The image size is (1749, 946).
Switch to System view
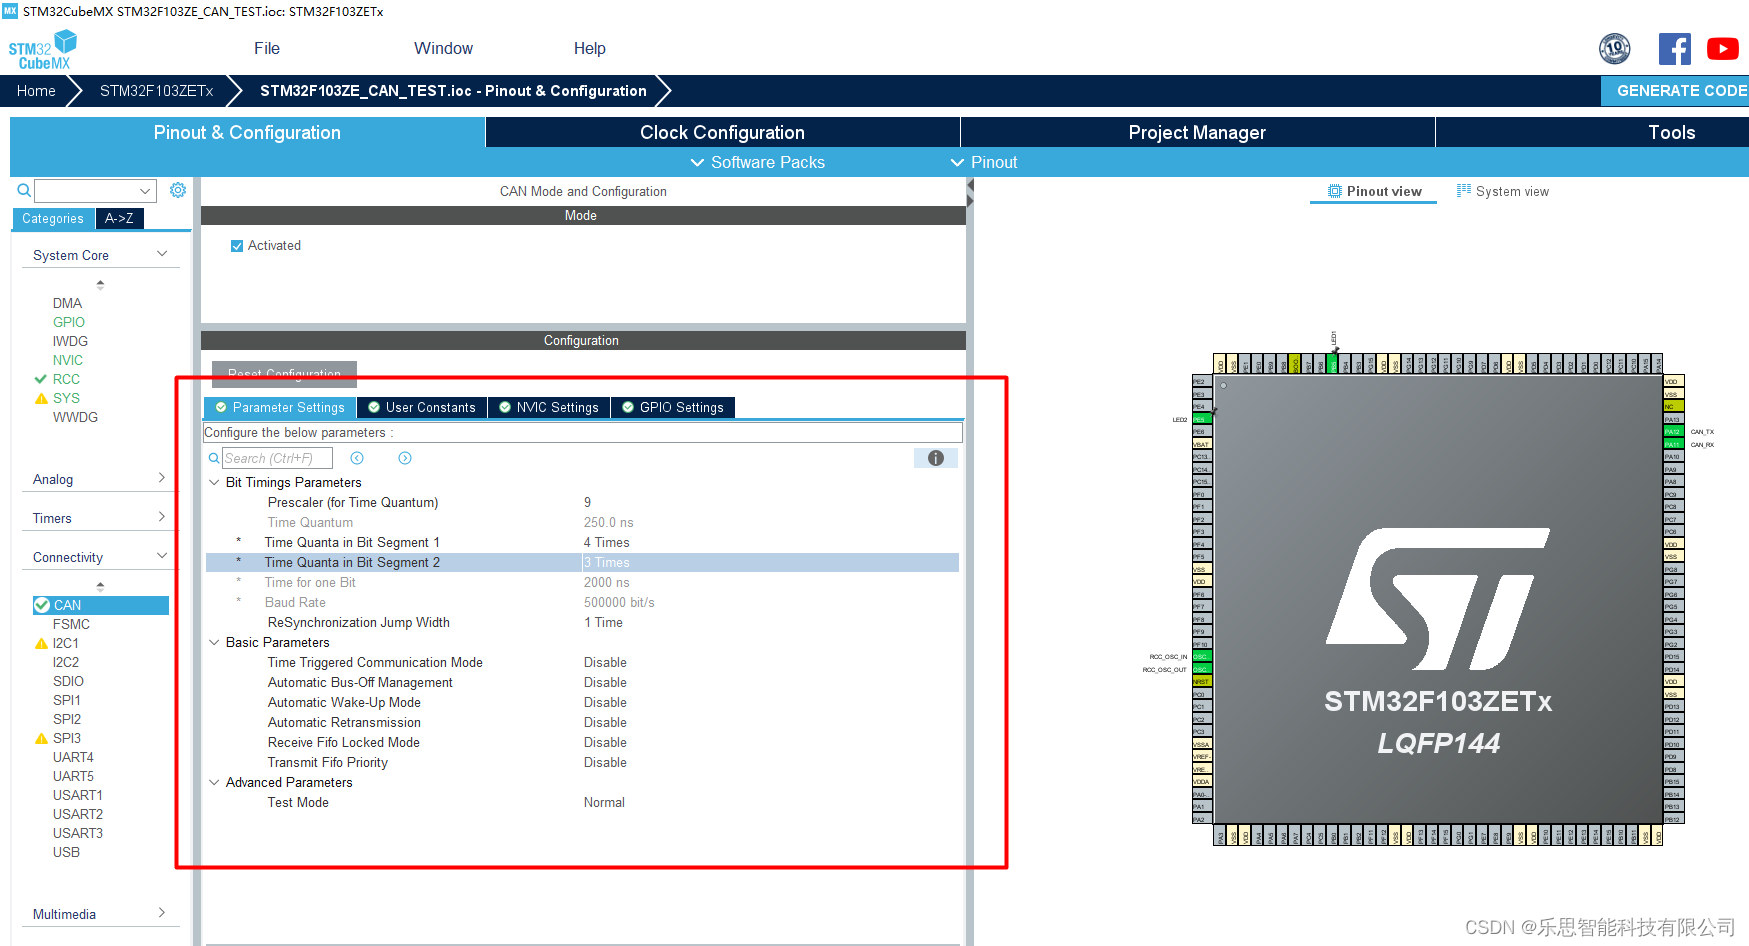click(x=1503, y=191)
